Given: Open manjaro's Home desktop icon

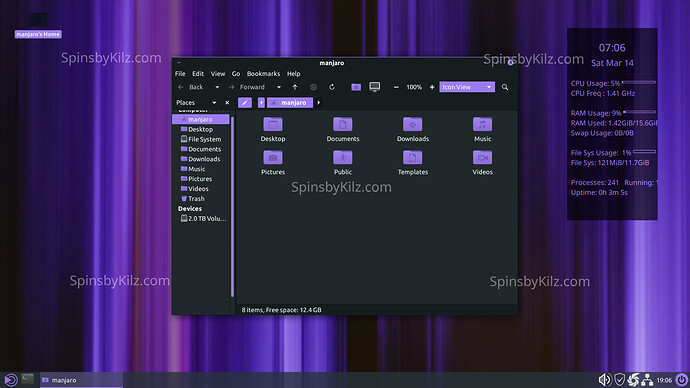Looking at the screenshot, I should (38, 26).
